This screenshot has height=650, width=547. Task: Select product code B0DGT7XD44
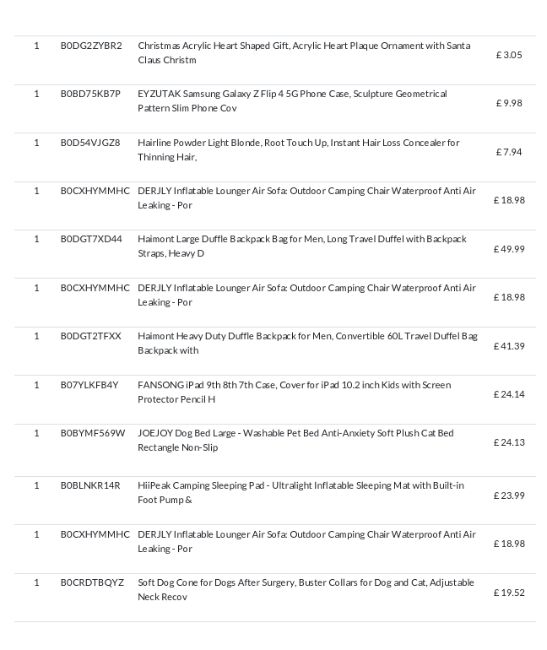click(91, 239)
